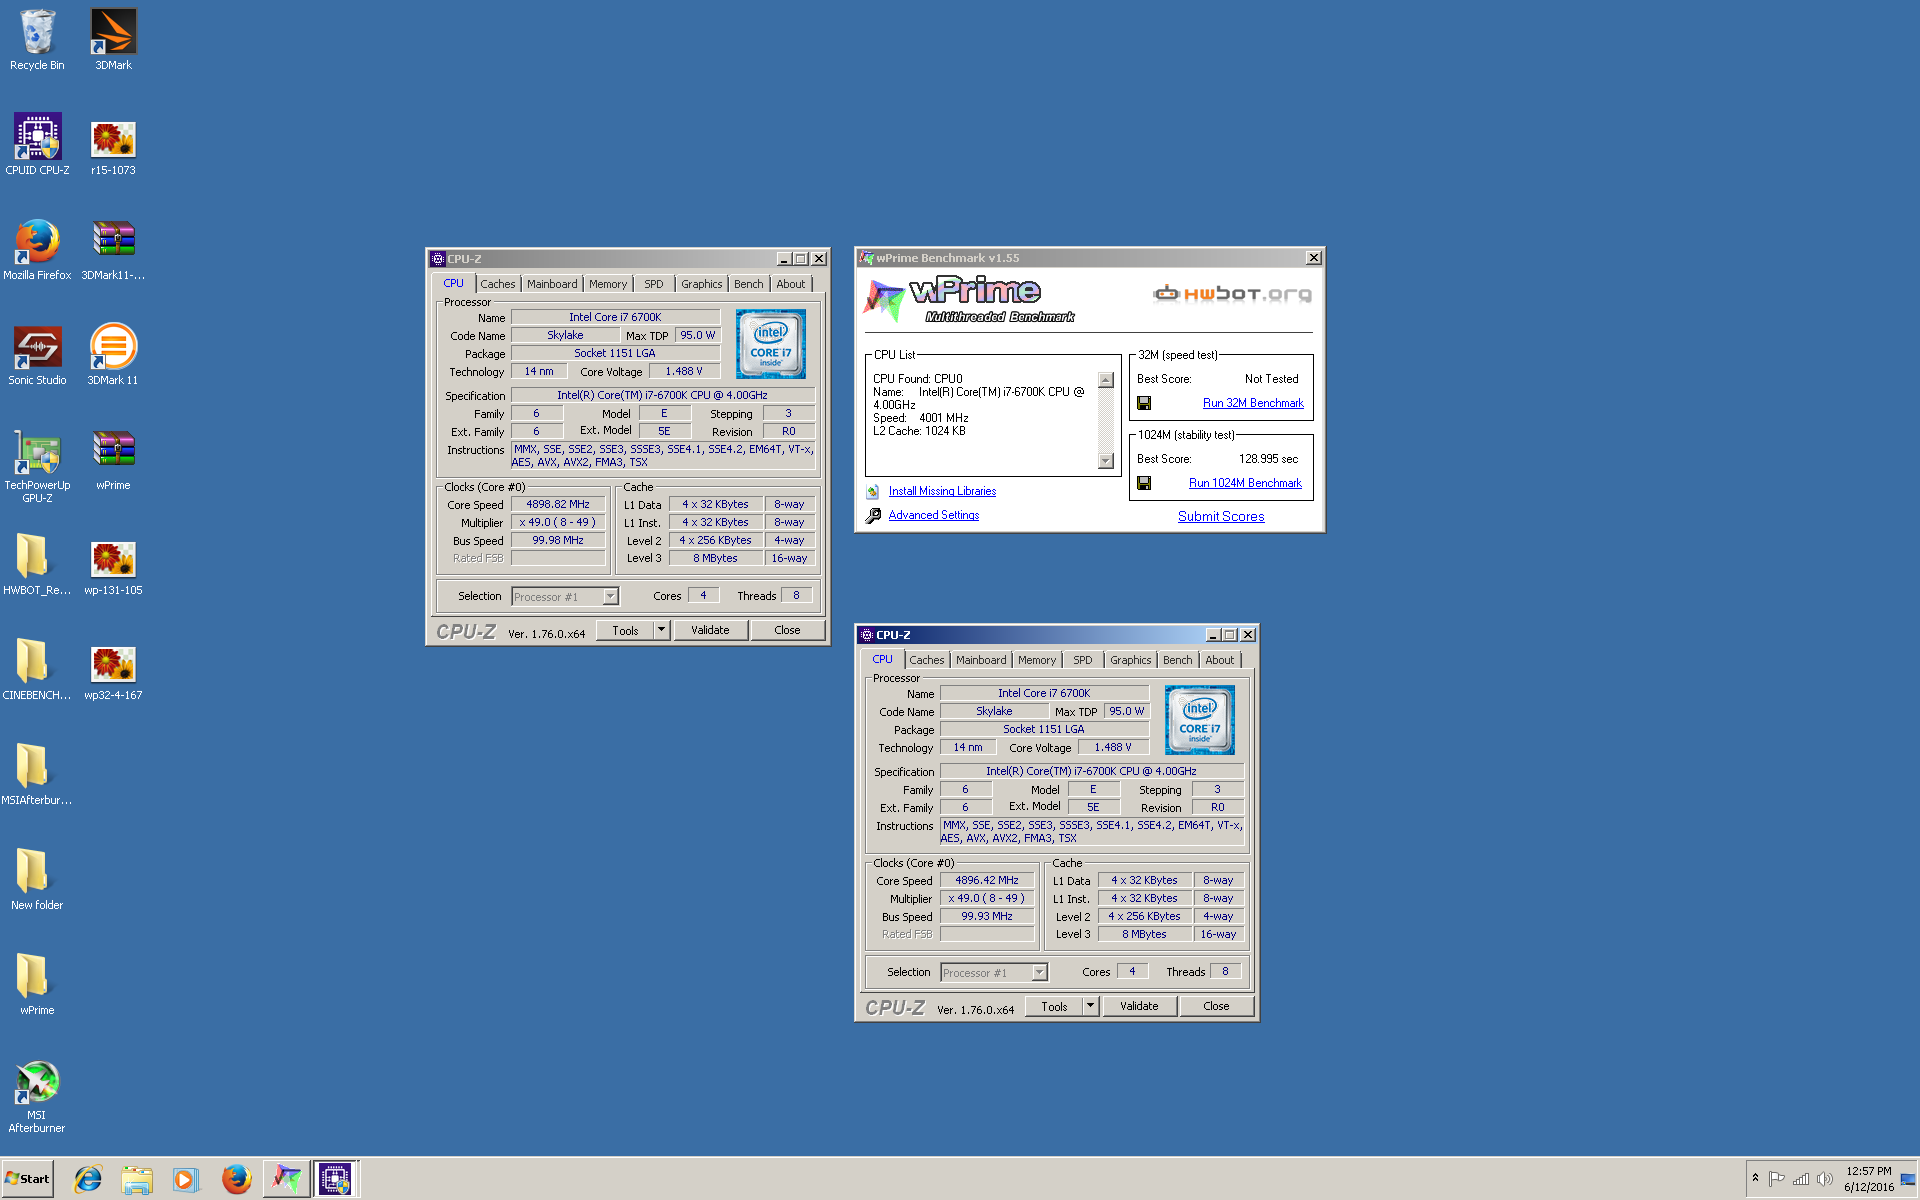Open Memory tab in lower CPU-Z
Screen dimensions: 1920x1200
pos(1037,660)
